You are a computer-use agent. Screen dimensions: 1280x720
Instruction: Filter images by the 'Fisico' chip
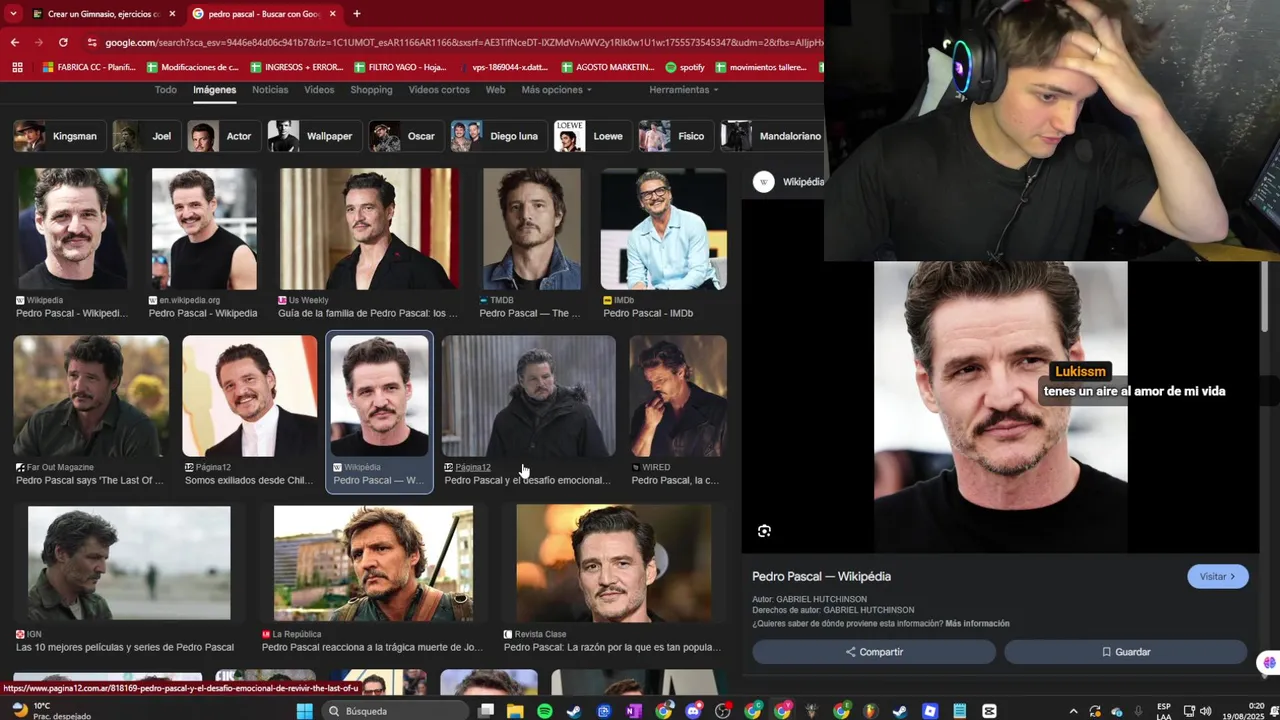675,136
